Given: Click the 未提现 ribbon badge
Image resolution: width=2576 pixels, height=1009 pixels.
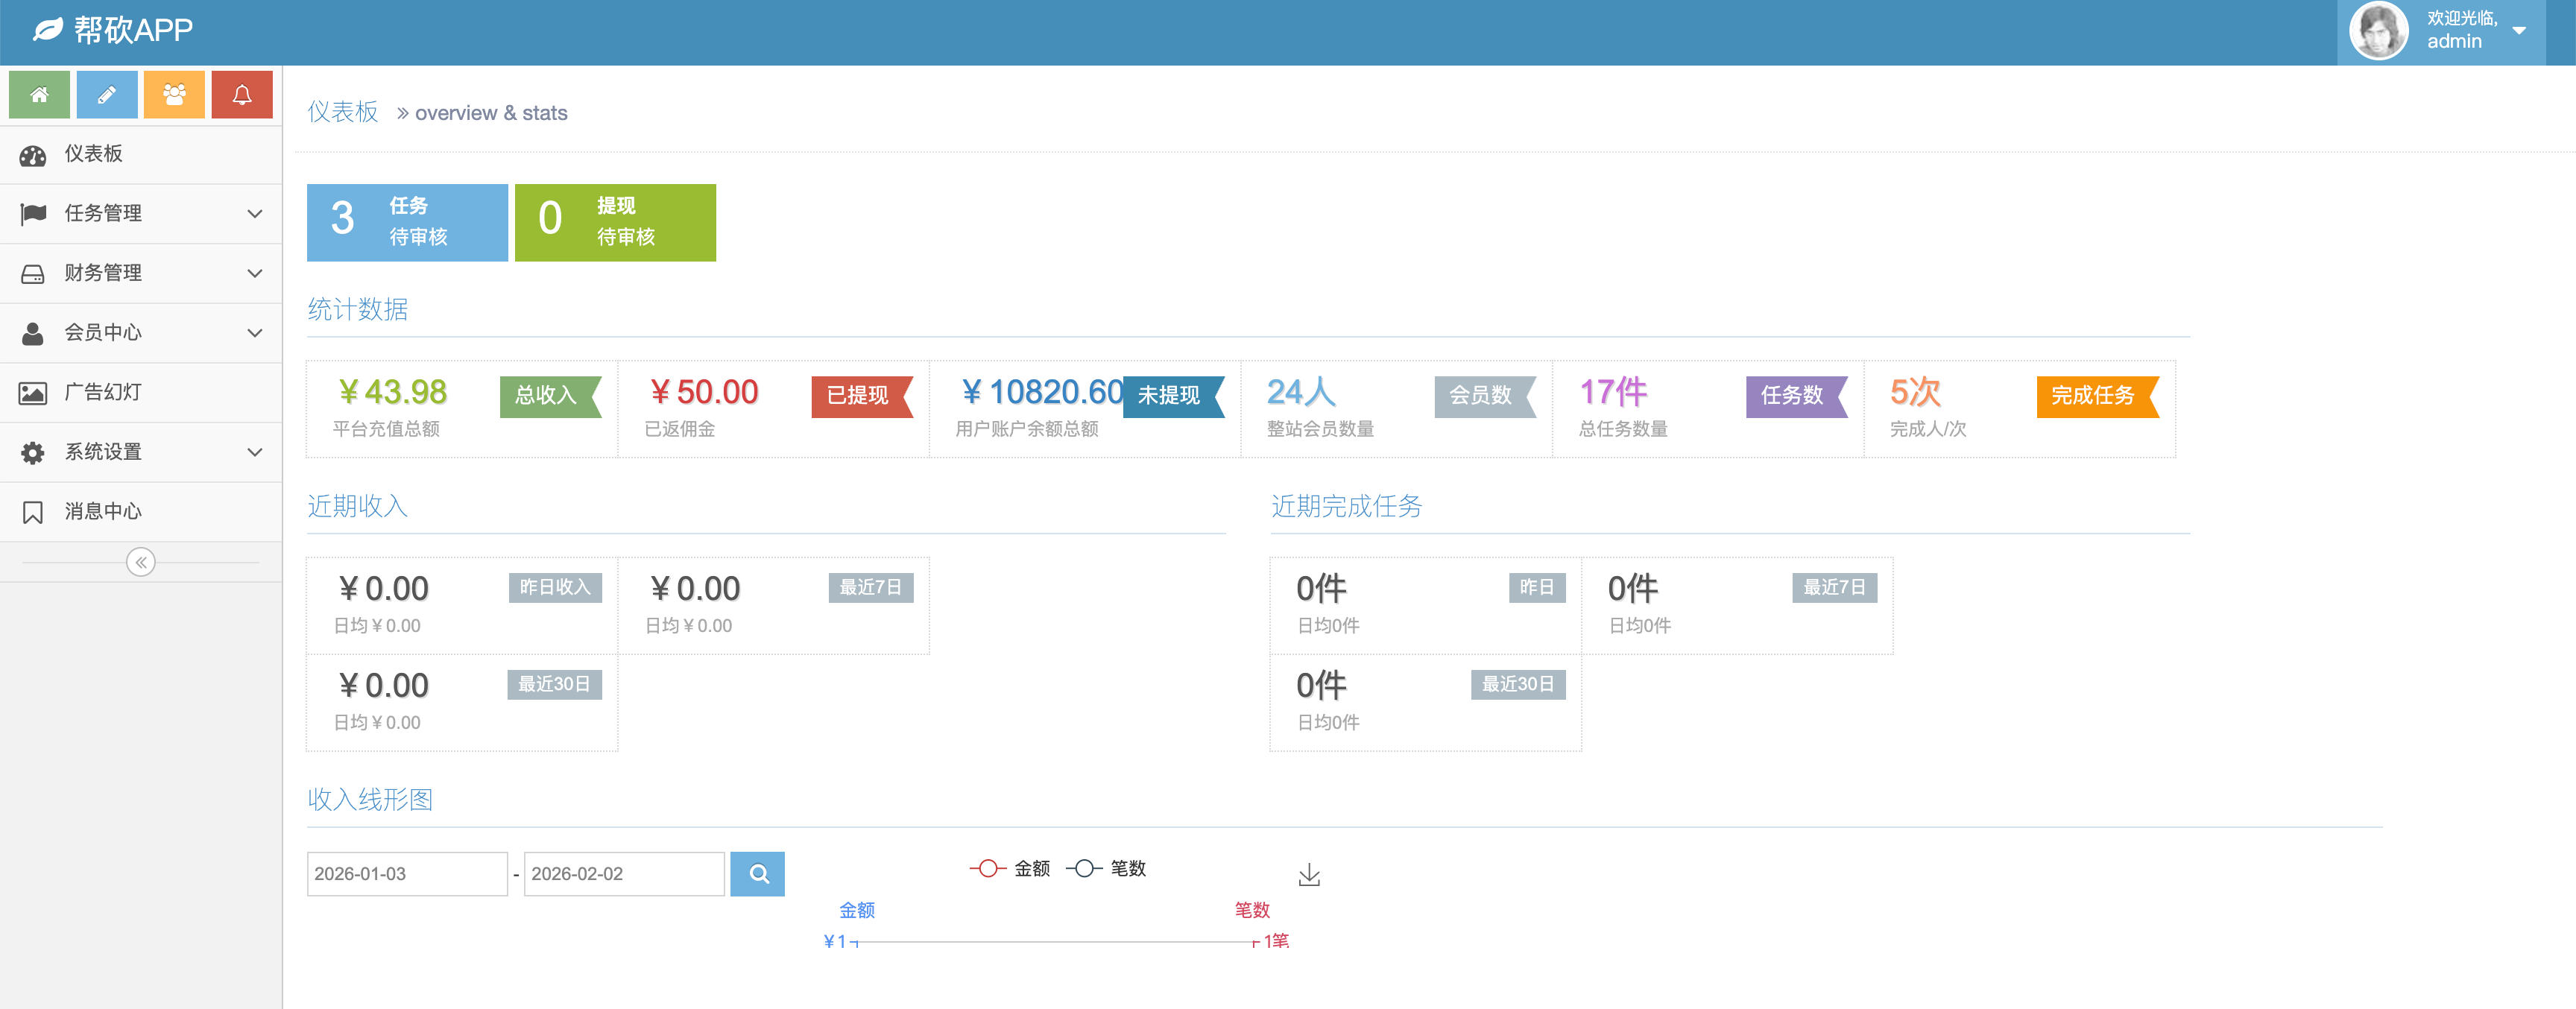Looking at the screenshot, I should (1174, 396).
